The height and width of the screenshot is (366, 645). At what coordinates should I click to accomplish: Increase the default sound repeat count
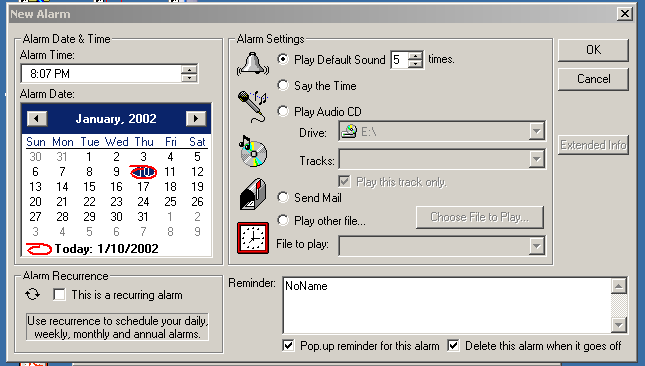416,56
